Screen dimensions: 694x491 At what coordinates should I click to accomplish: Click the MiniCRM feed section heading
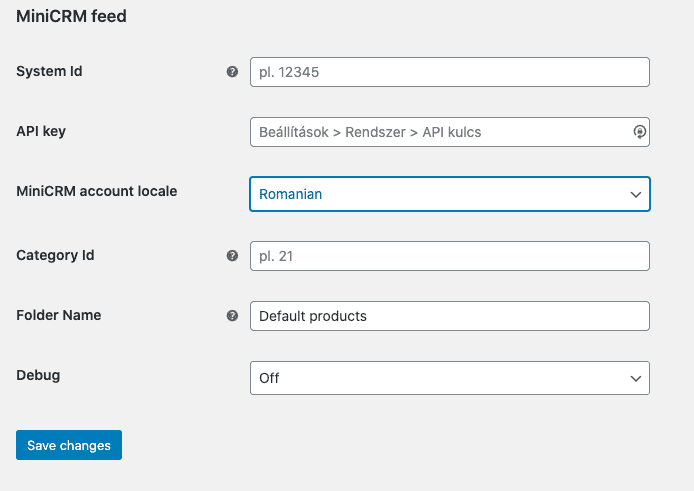click(71, 16)
